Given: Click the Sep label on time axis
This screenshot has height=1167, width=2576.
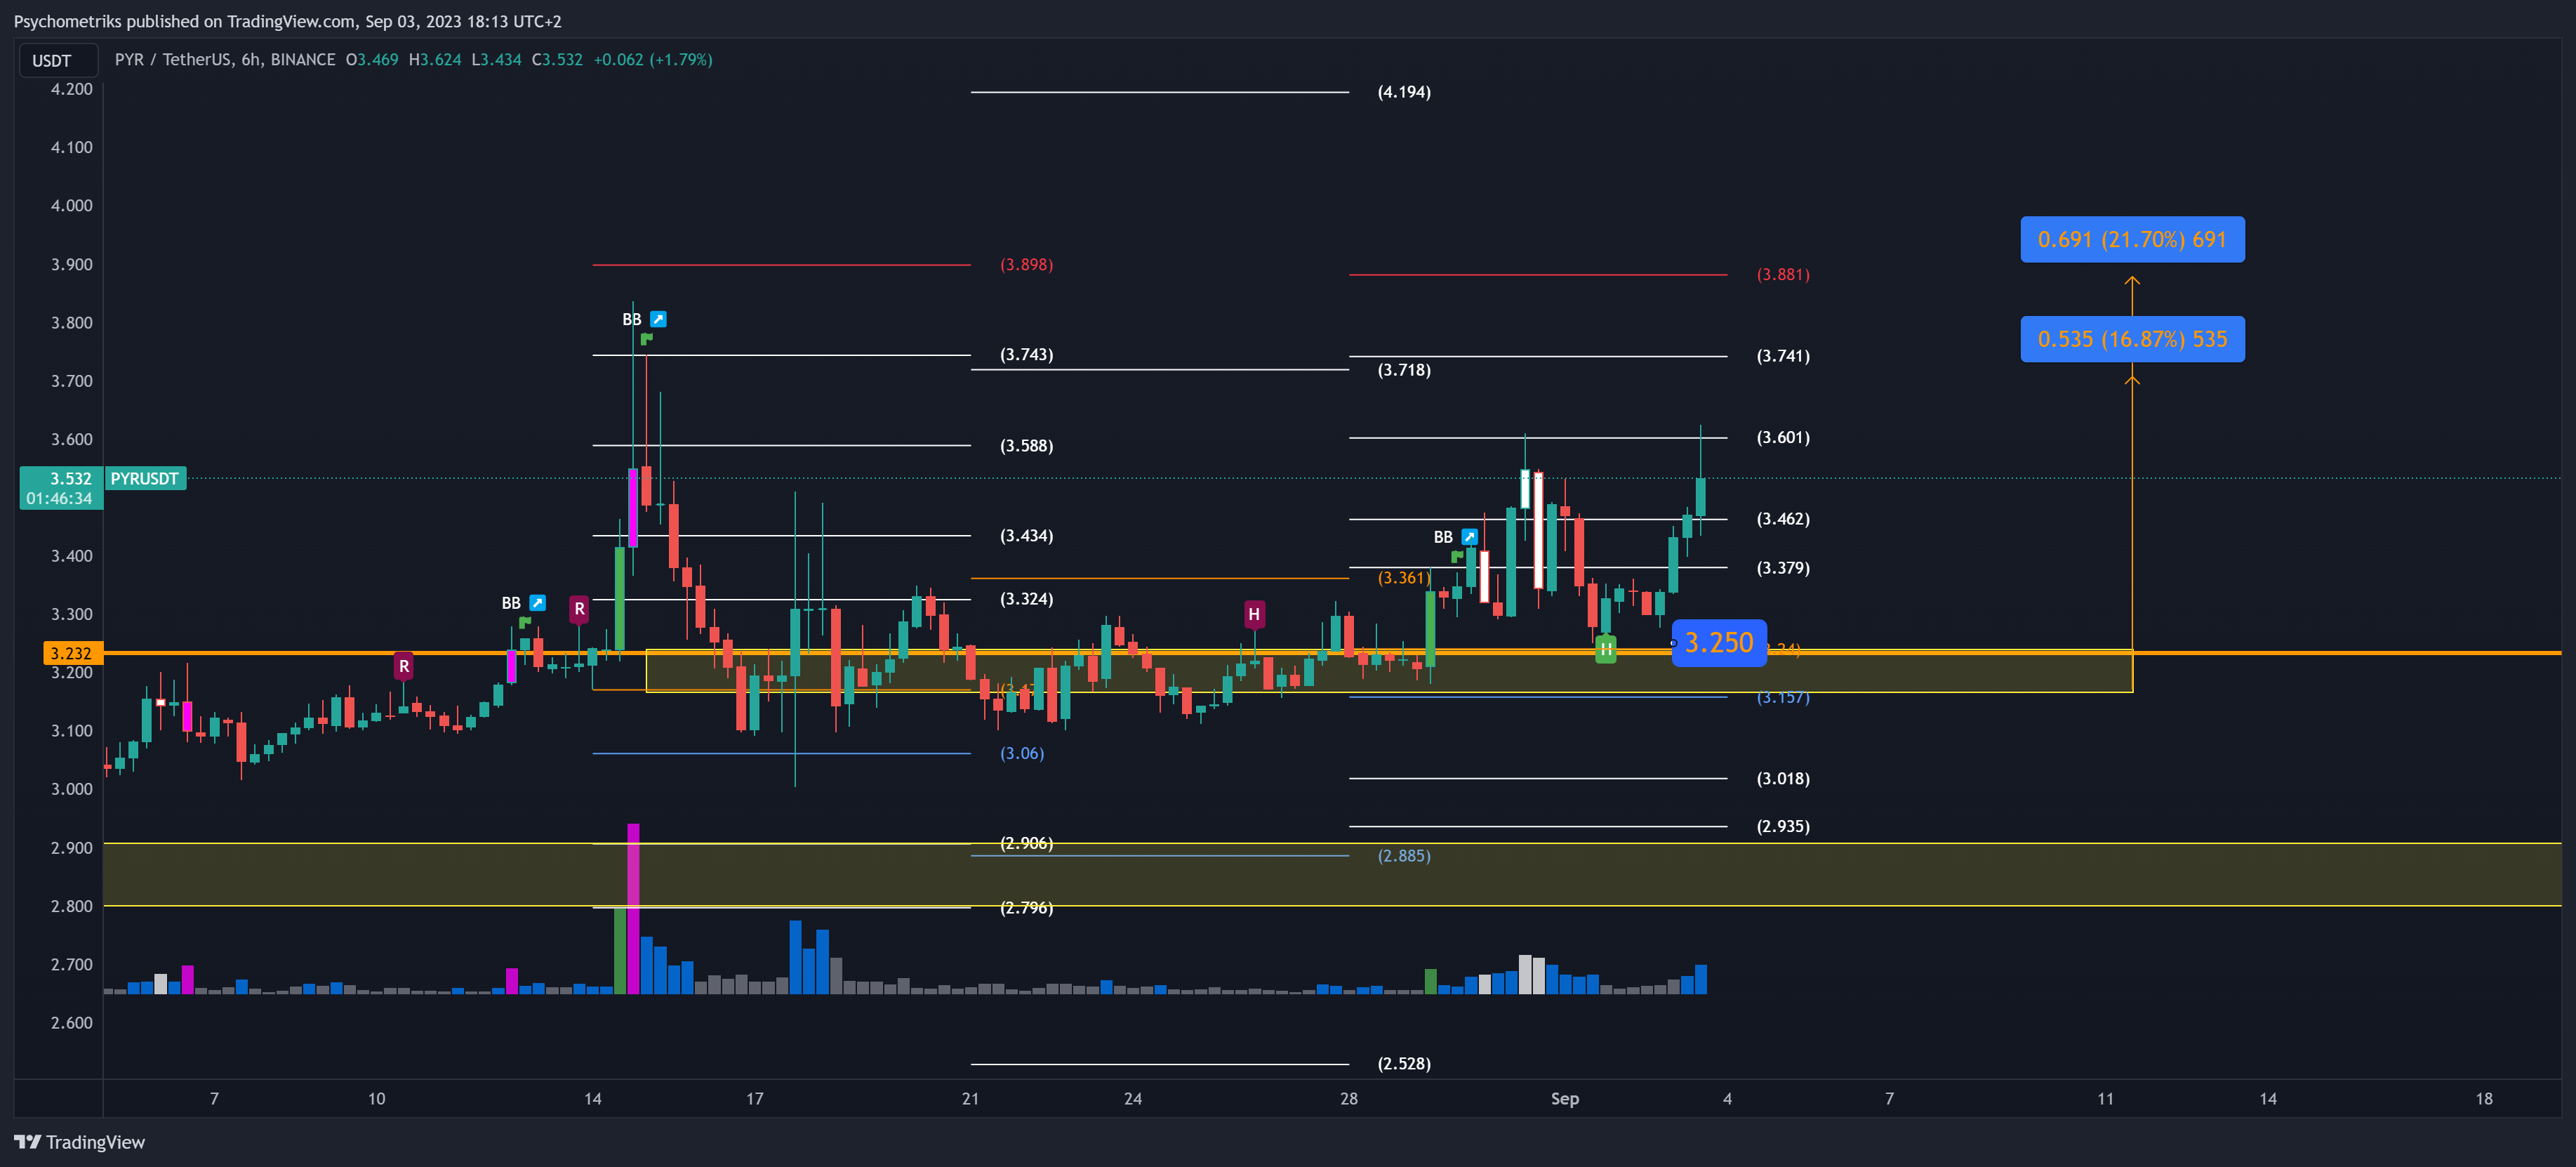Looking at the screenshot, I should (1565, 1099).
